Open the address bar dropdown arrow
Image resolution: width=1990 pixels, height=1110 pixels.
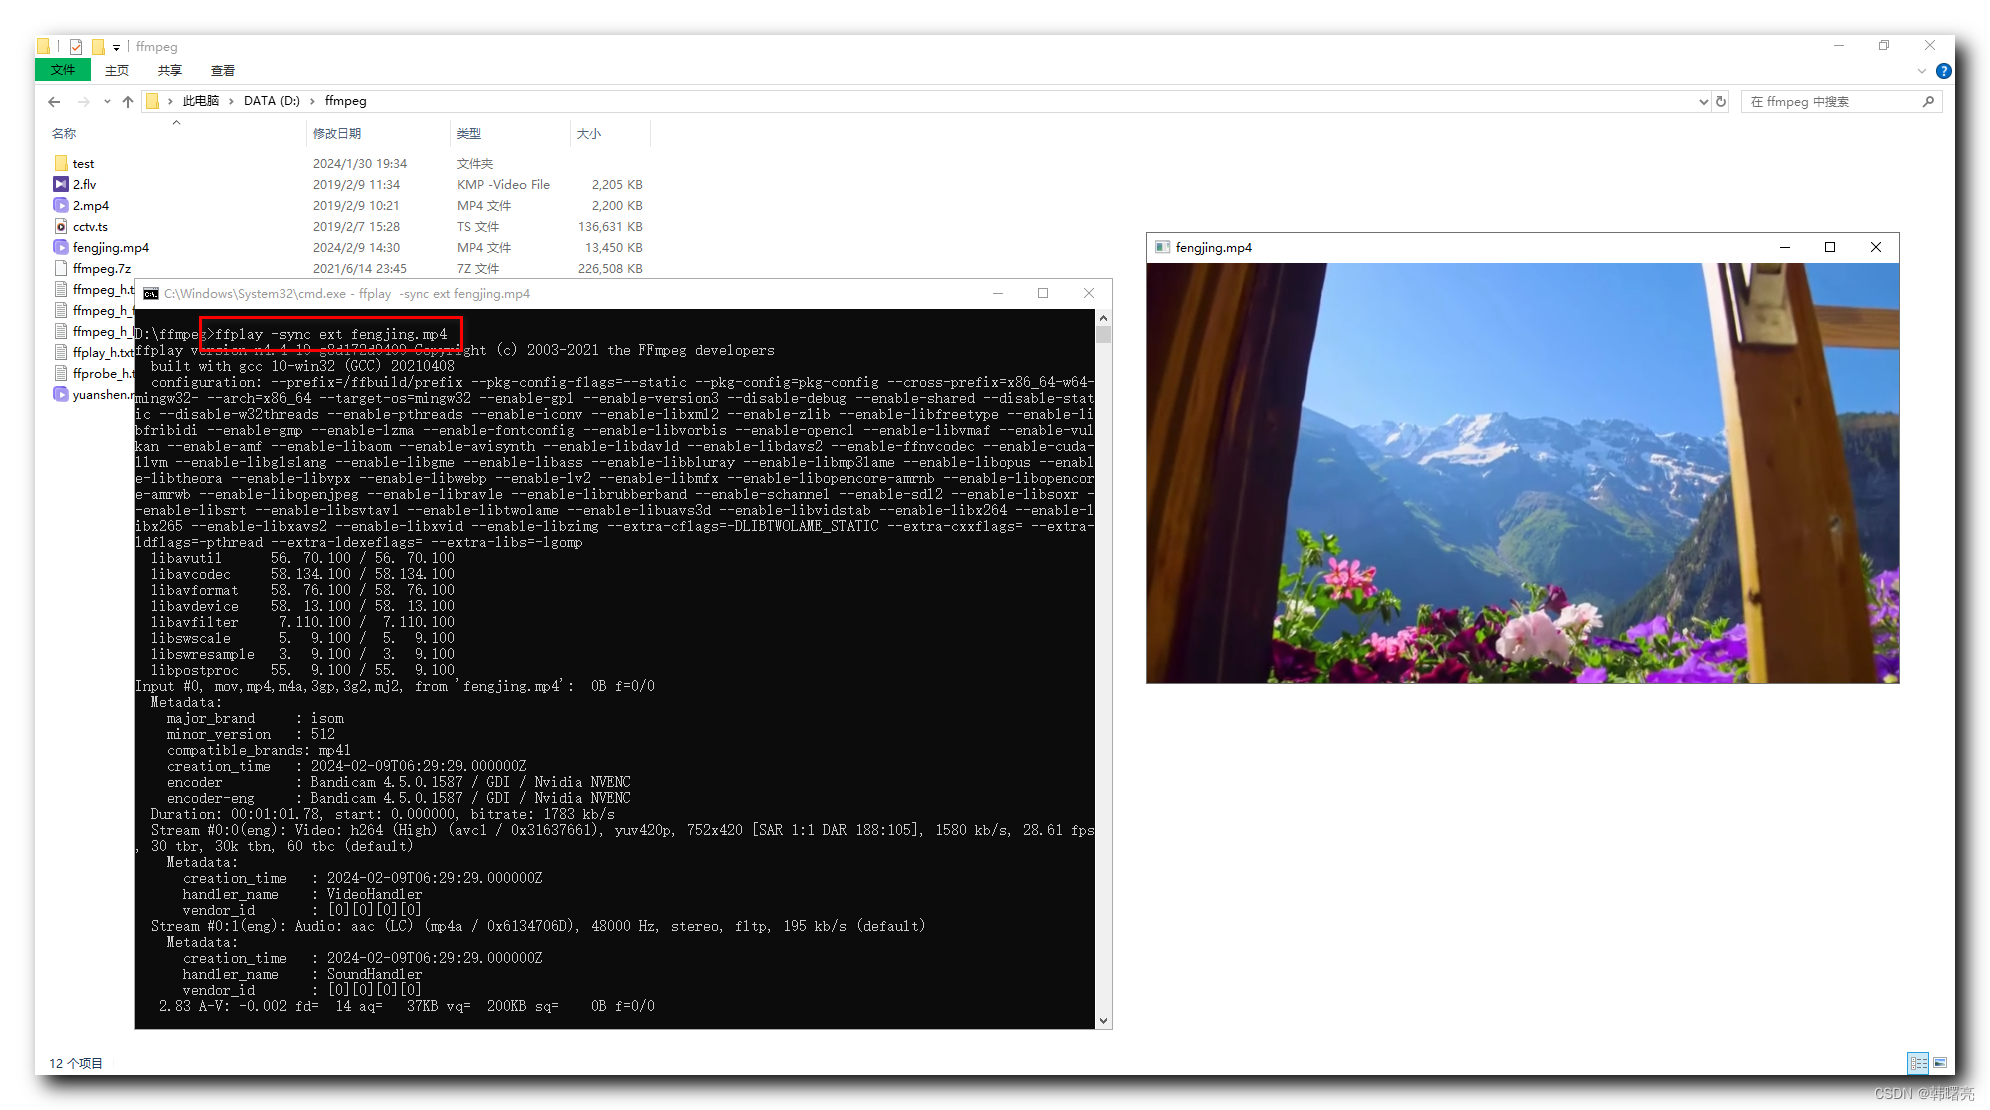point(1703,101)
